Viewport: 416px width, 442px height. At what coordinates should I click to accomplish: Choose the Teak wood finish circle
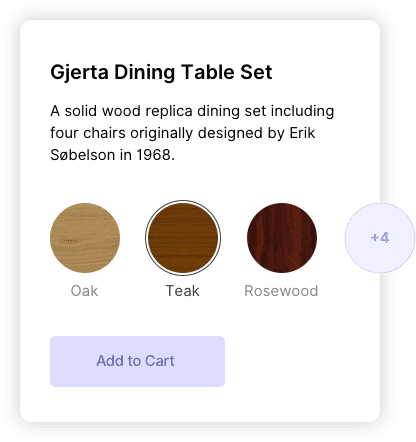(x=183, y=238)
